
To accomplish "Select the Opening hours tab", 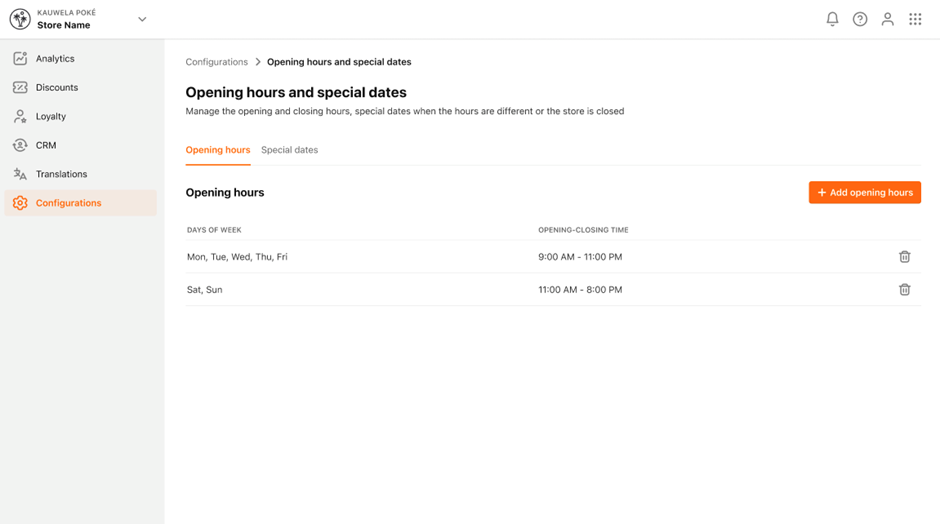I will (x=218, y=150).
